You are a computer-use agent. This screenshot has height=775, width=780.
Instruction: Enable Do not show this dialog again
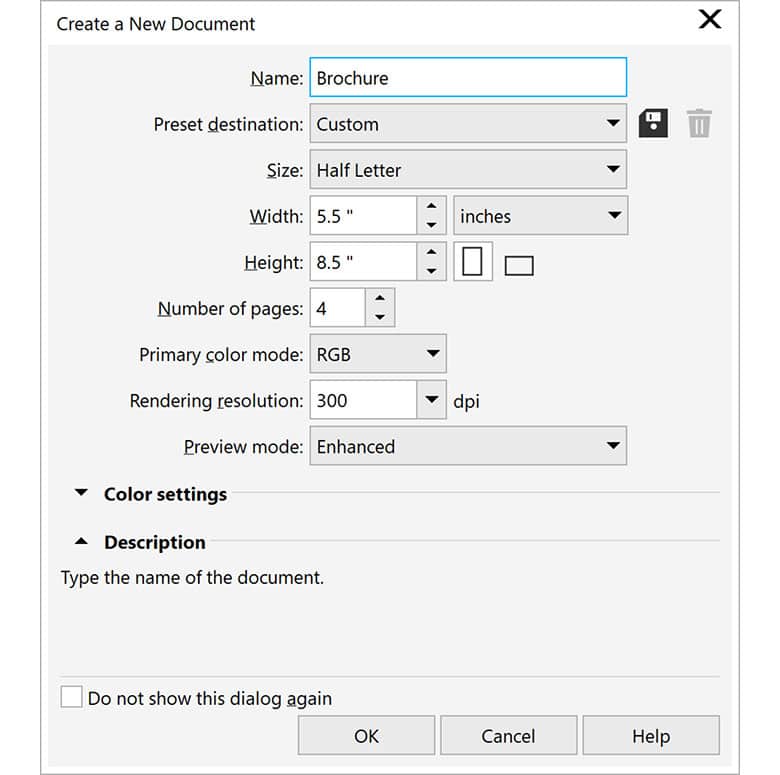[x=72, y=697]
